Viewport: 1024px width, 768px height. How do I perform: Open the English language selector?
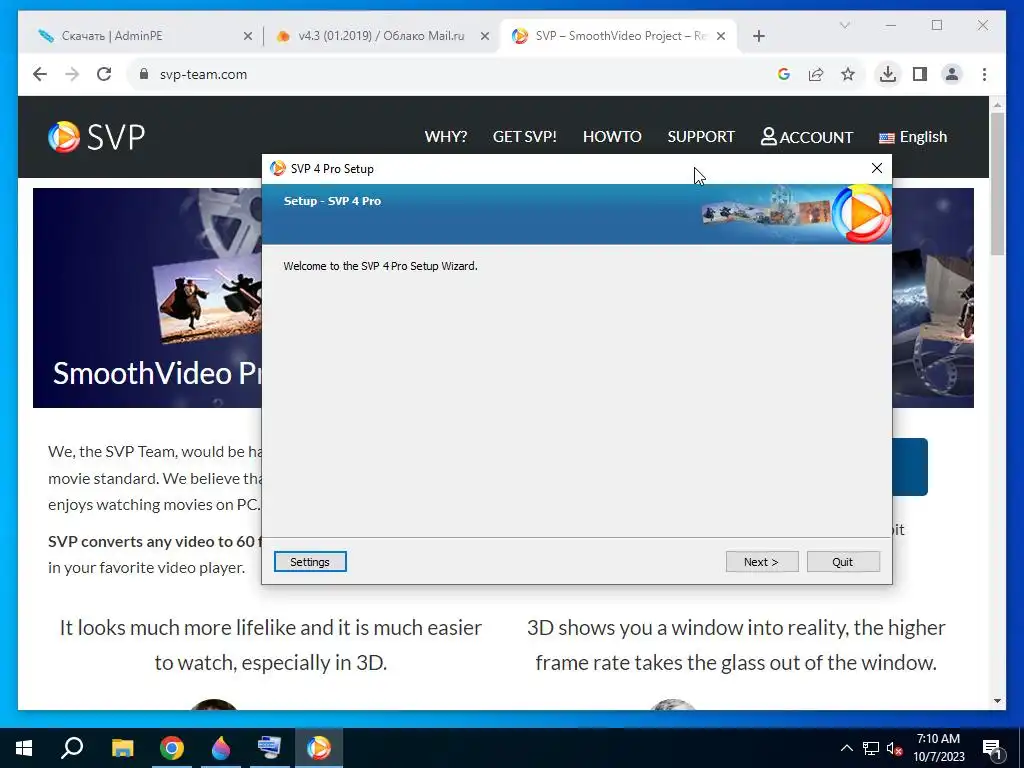point(912,136)
